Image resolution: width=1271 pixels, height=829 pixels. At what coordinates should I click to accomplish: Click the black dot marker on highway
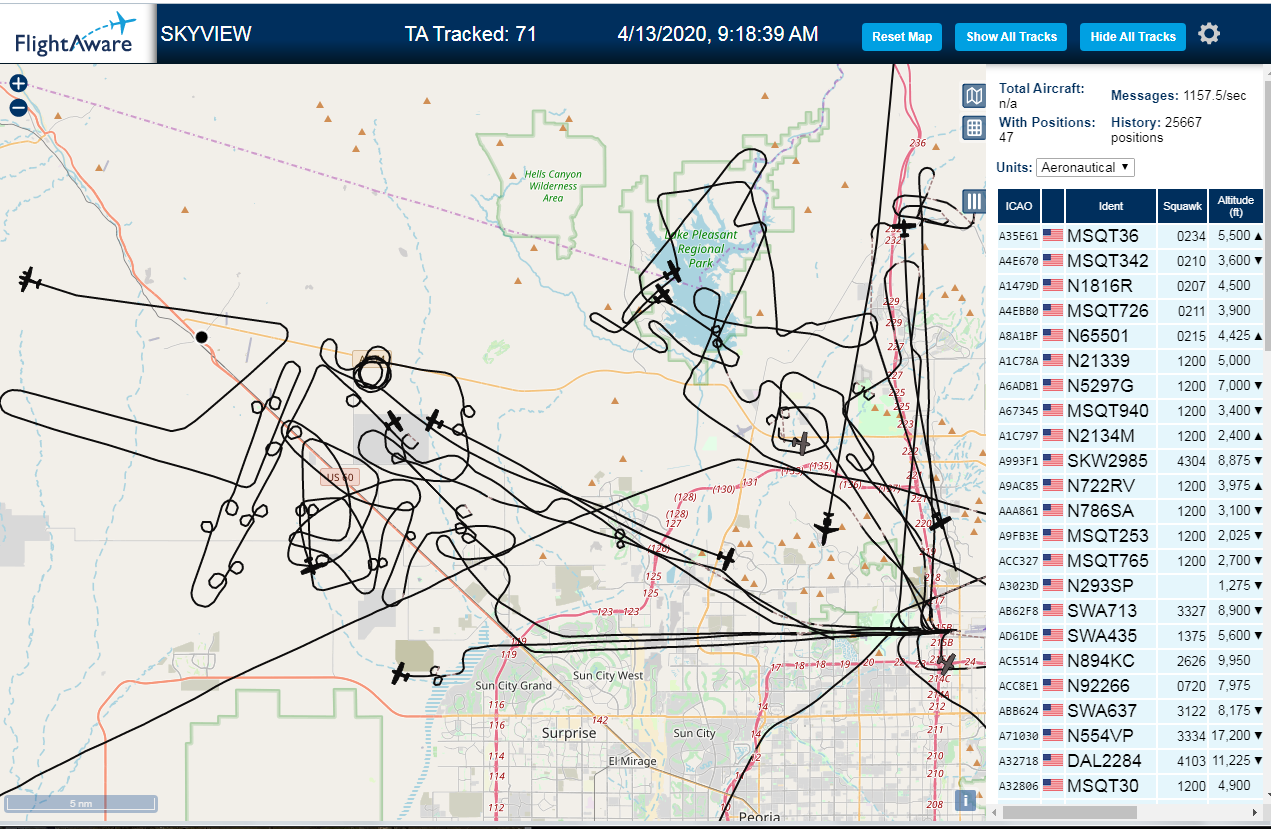(201, 337)
